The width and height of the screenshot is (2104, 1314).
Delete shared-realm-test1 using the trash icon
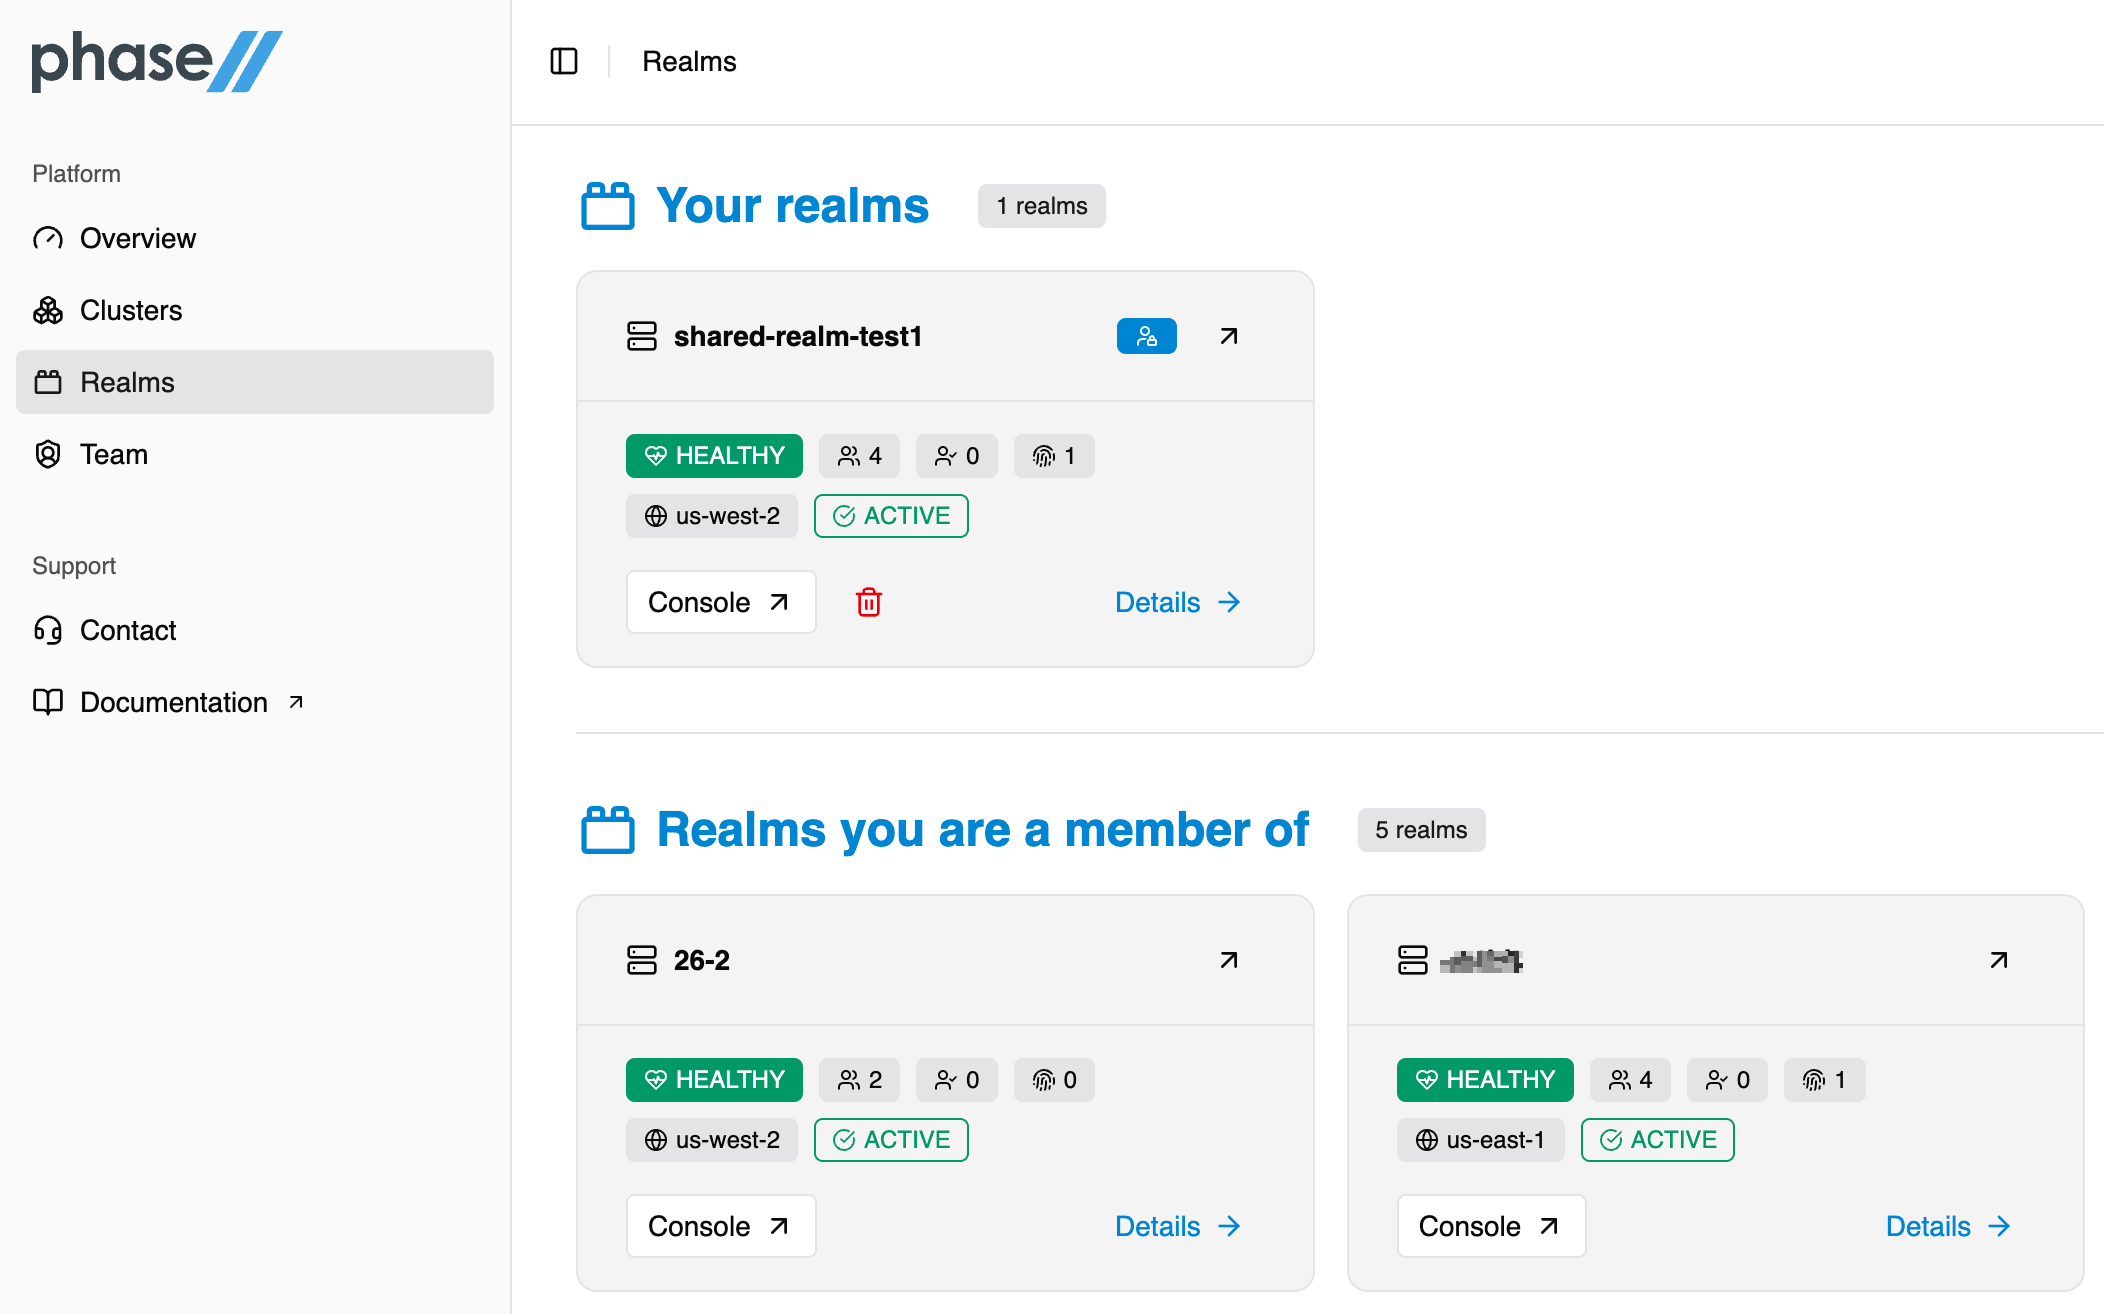868,602
